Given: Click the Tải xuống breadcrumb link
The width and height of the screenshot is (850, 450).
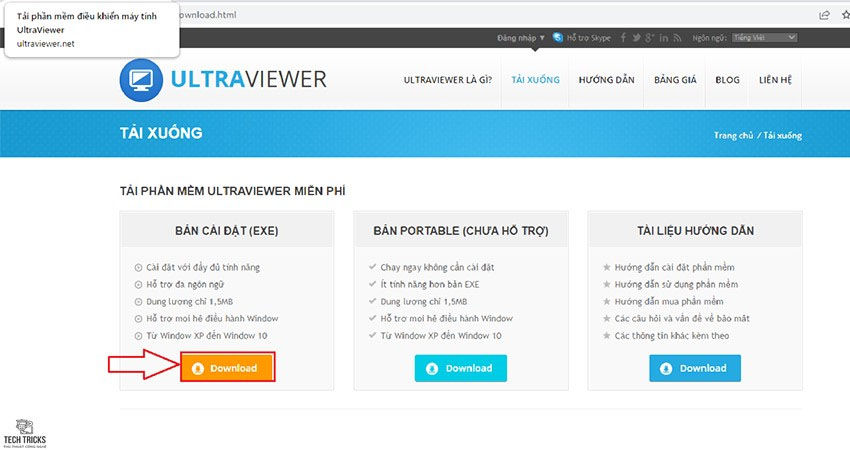Looking at the screenshot, I should point(783,136).
